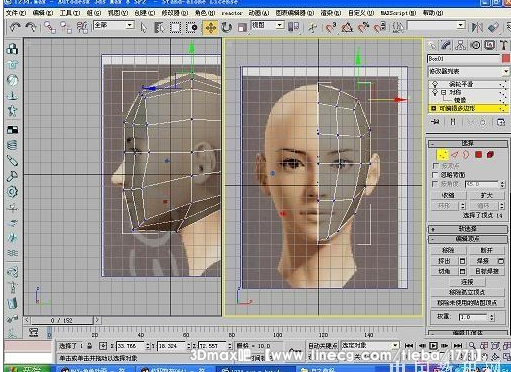The height and width of the screenshot is (372, 511).
Task: Select Edge sub-object level icon
Action: pyautogui.click(x=455, y=154)
